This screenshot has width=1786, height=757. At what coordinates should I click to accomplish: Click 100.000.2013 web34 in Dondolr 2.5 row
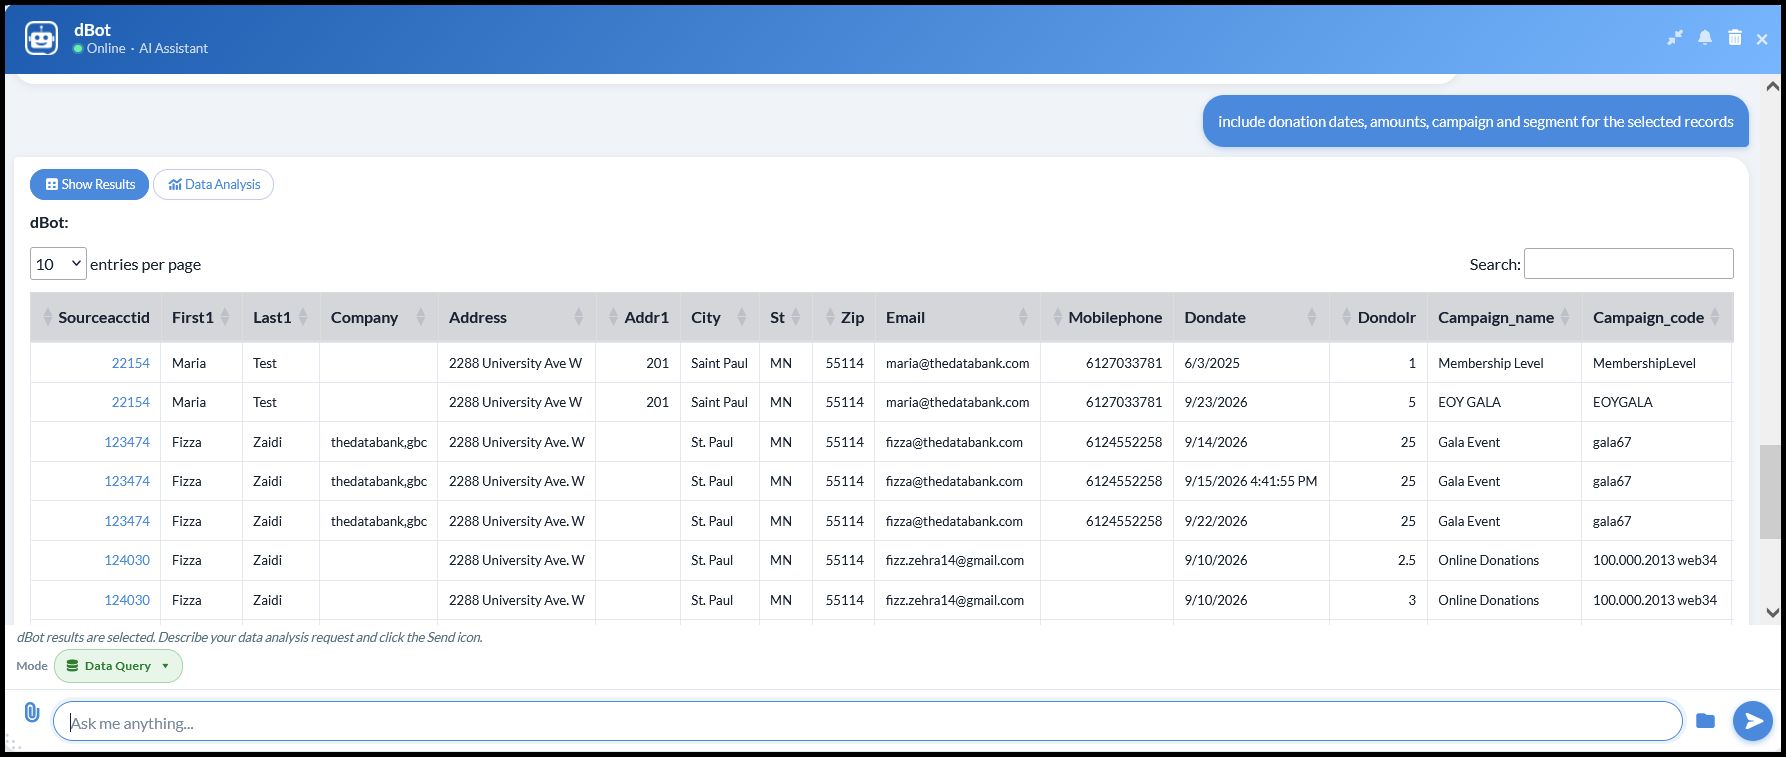click(x=1655, y=560)
